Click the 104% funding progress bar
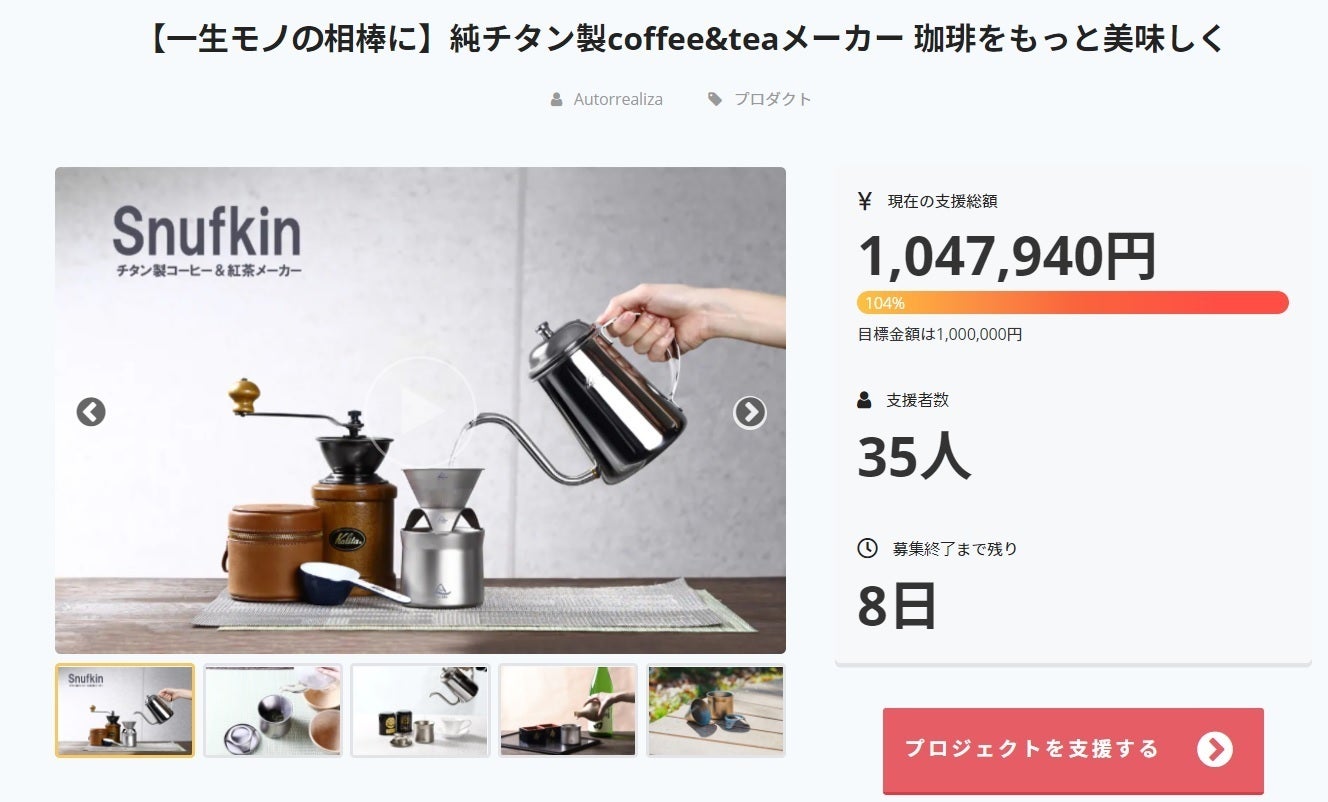Viewport: 1328px width, 802px height. 1073,303
